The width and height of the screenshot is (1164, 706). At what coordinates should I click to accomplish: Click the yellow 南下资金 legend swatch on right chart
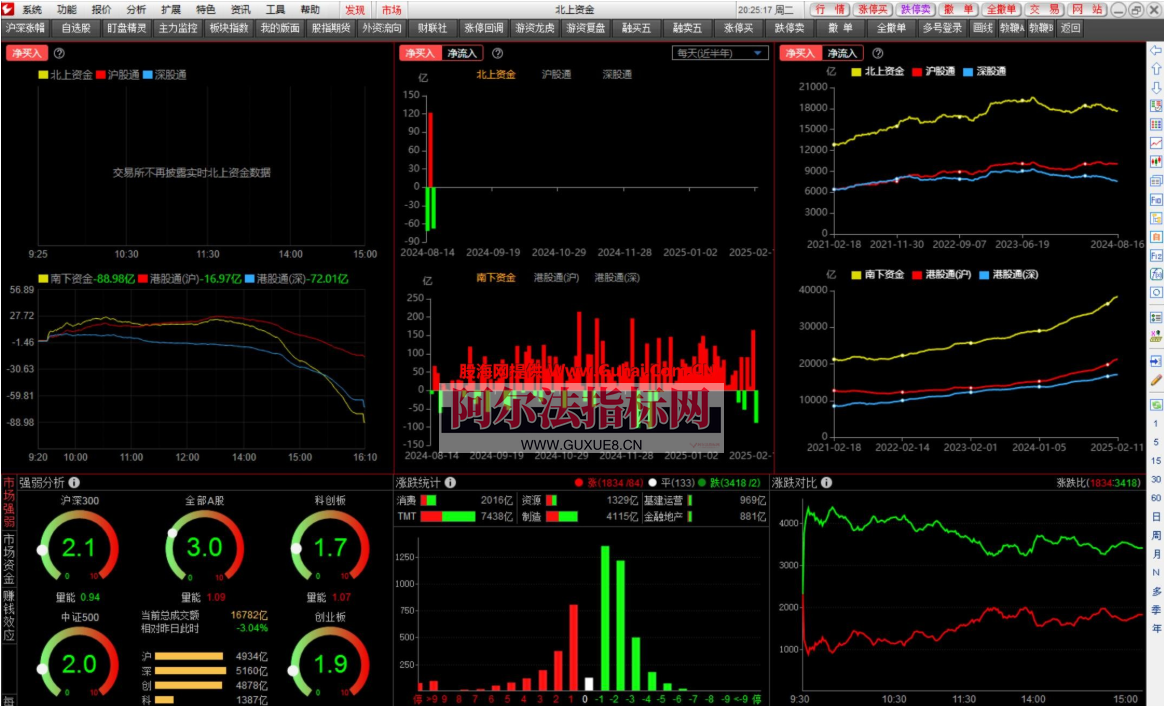856,274
